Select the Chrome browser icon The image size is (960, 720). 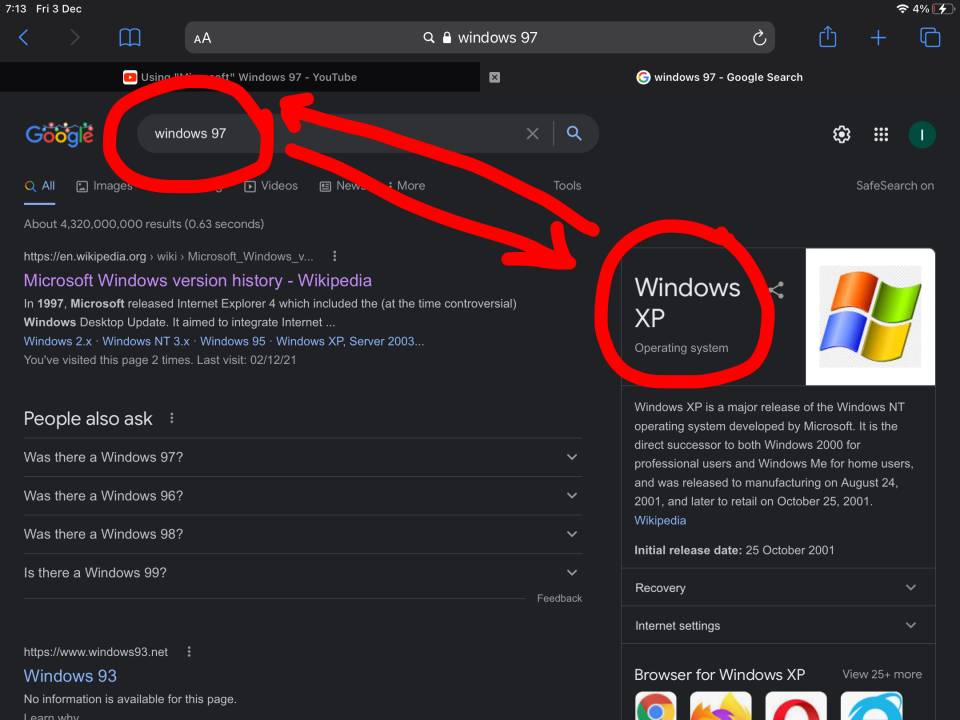point(656,706)
